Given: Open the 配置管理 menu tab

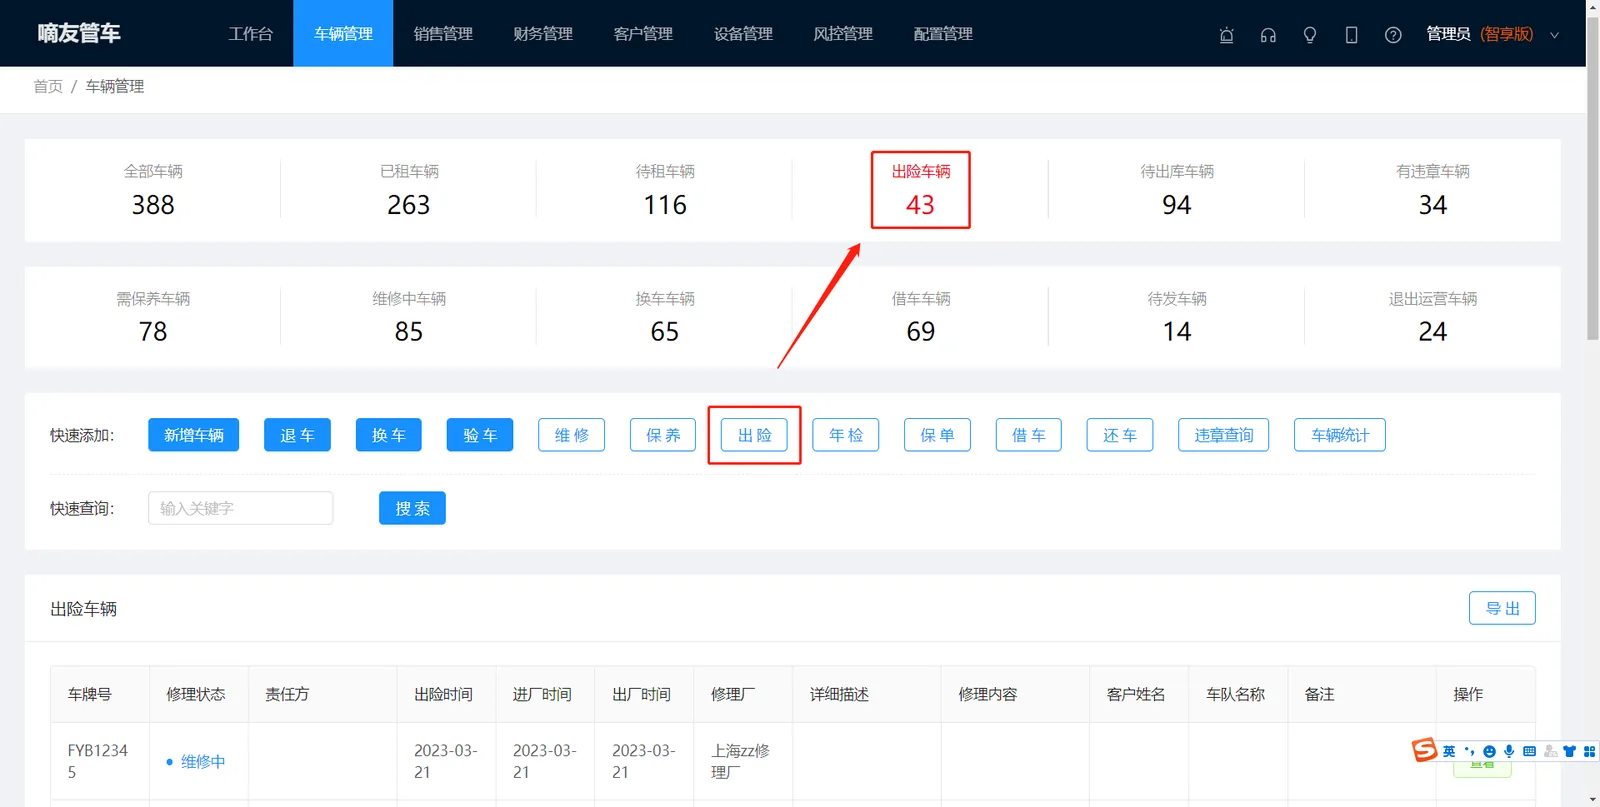Looking at the screenshot, I should (x=943, y=34).
